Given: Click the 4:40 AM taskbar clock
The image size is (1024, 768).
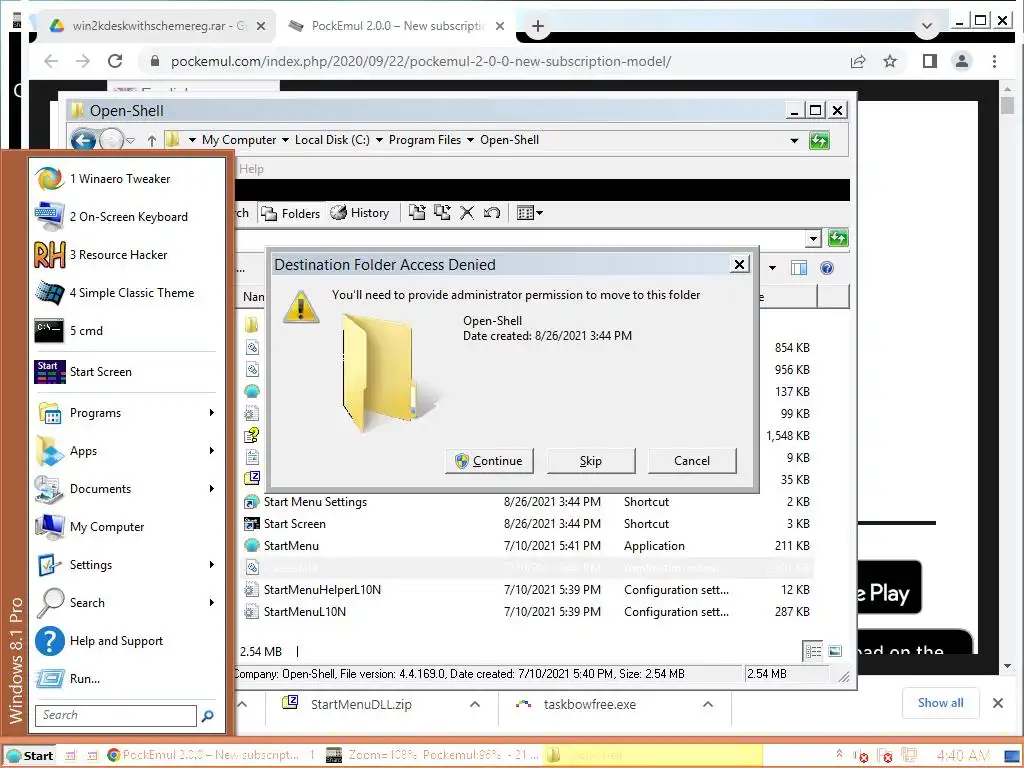Looking at the screenshot, I should [x=963, y=756].
